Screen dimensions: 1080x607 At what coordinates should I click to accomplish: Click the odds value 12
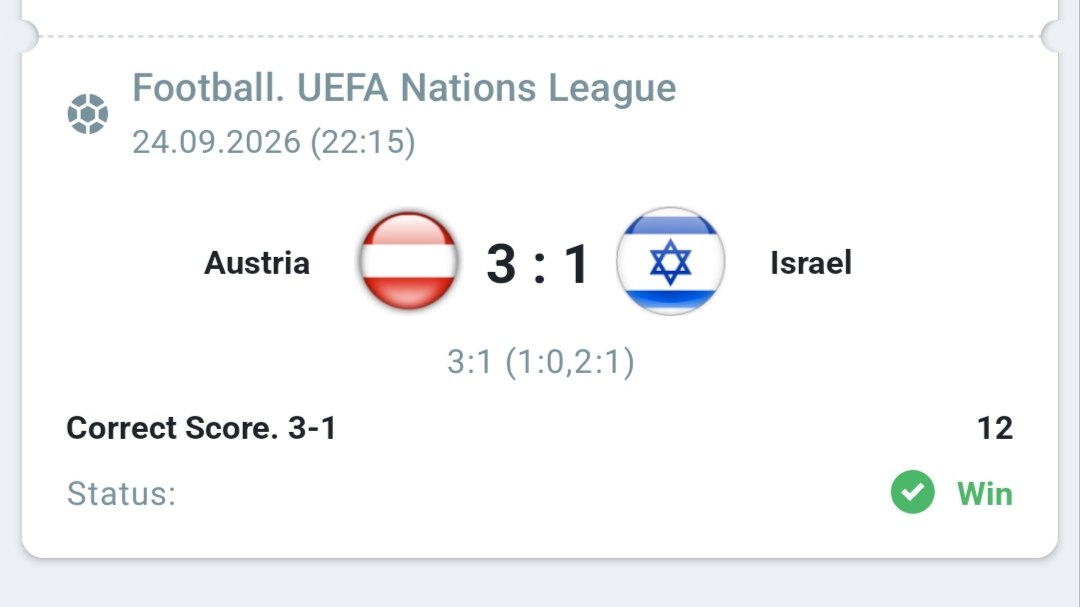(x=995, y=428)
